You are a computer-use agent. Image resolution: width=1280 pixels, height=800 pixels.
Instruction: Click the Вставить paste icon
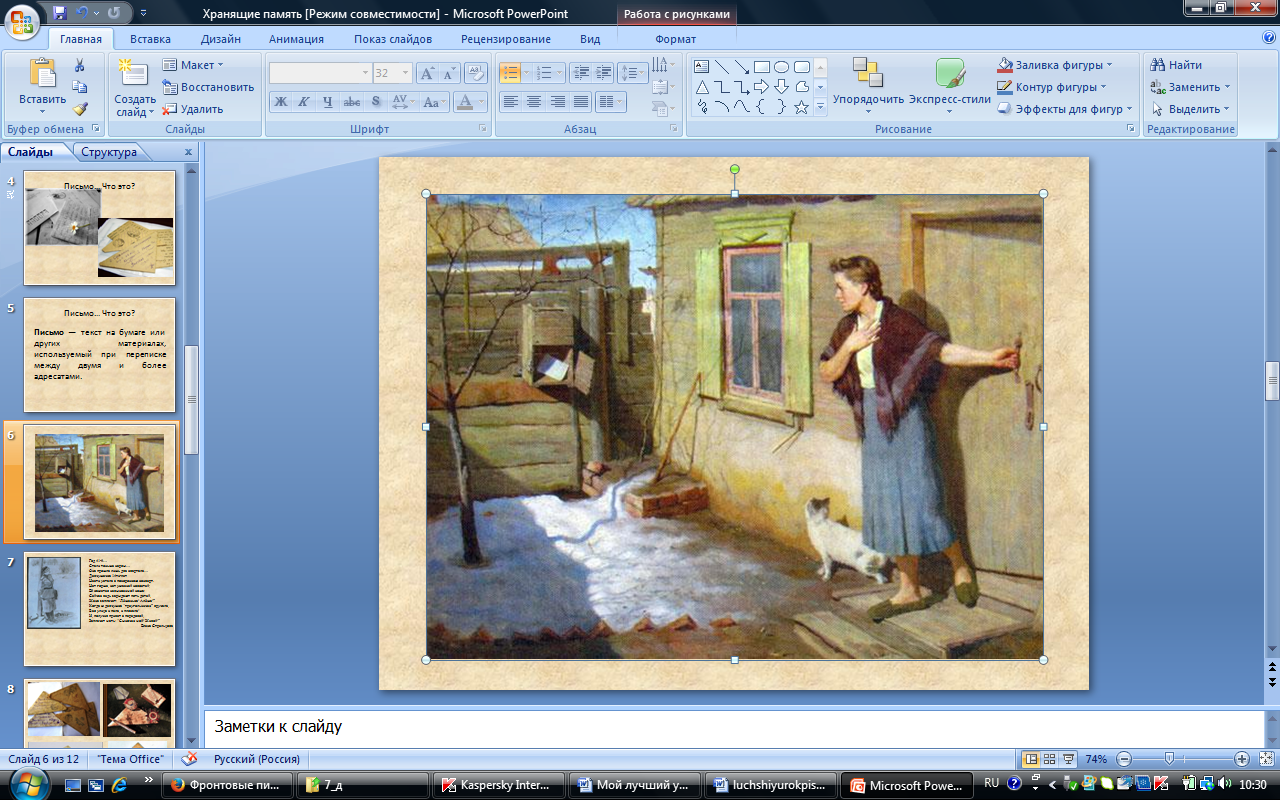tap(43, 75)
